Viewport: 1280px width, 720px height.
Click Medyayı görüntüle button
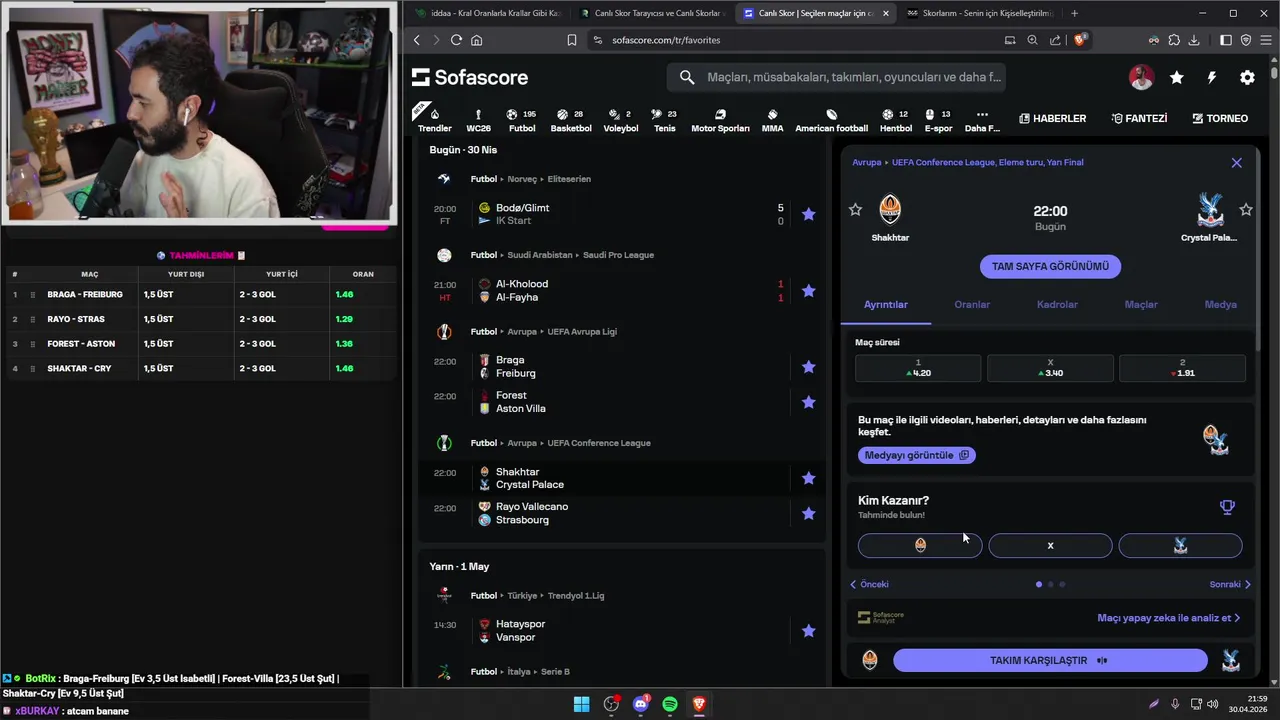(916, 455)
